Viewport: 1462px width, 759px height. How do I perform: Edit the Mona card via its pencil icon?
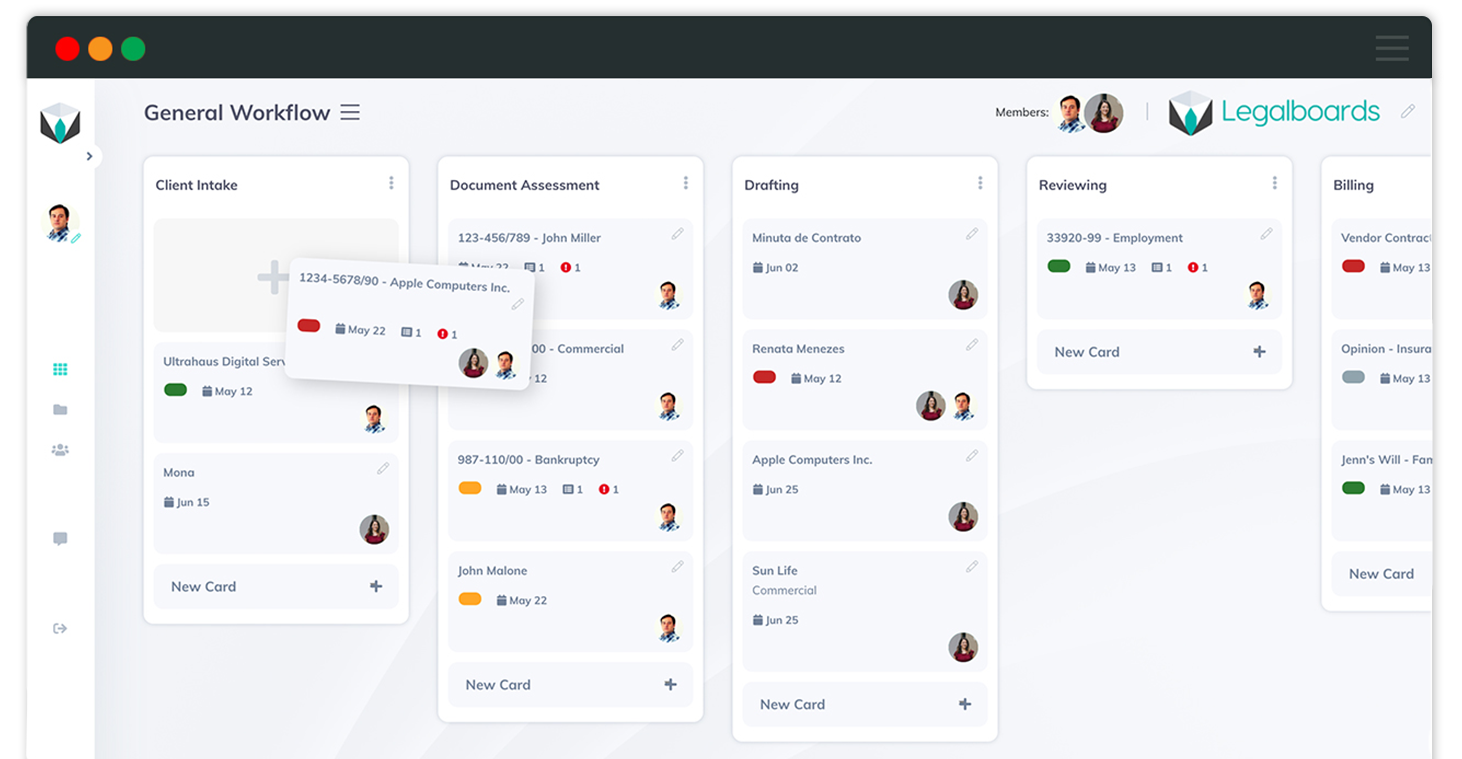click(384, 468)
